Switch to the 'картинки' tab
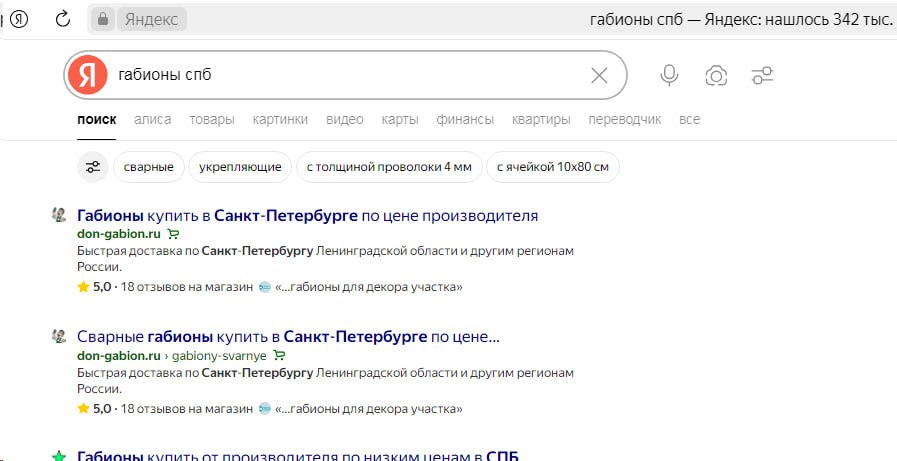 (x=280, y=119)
